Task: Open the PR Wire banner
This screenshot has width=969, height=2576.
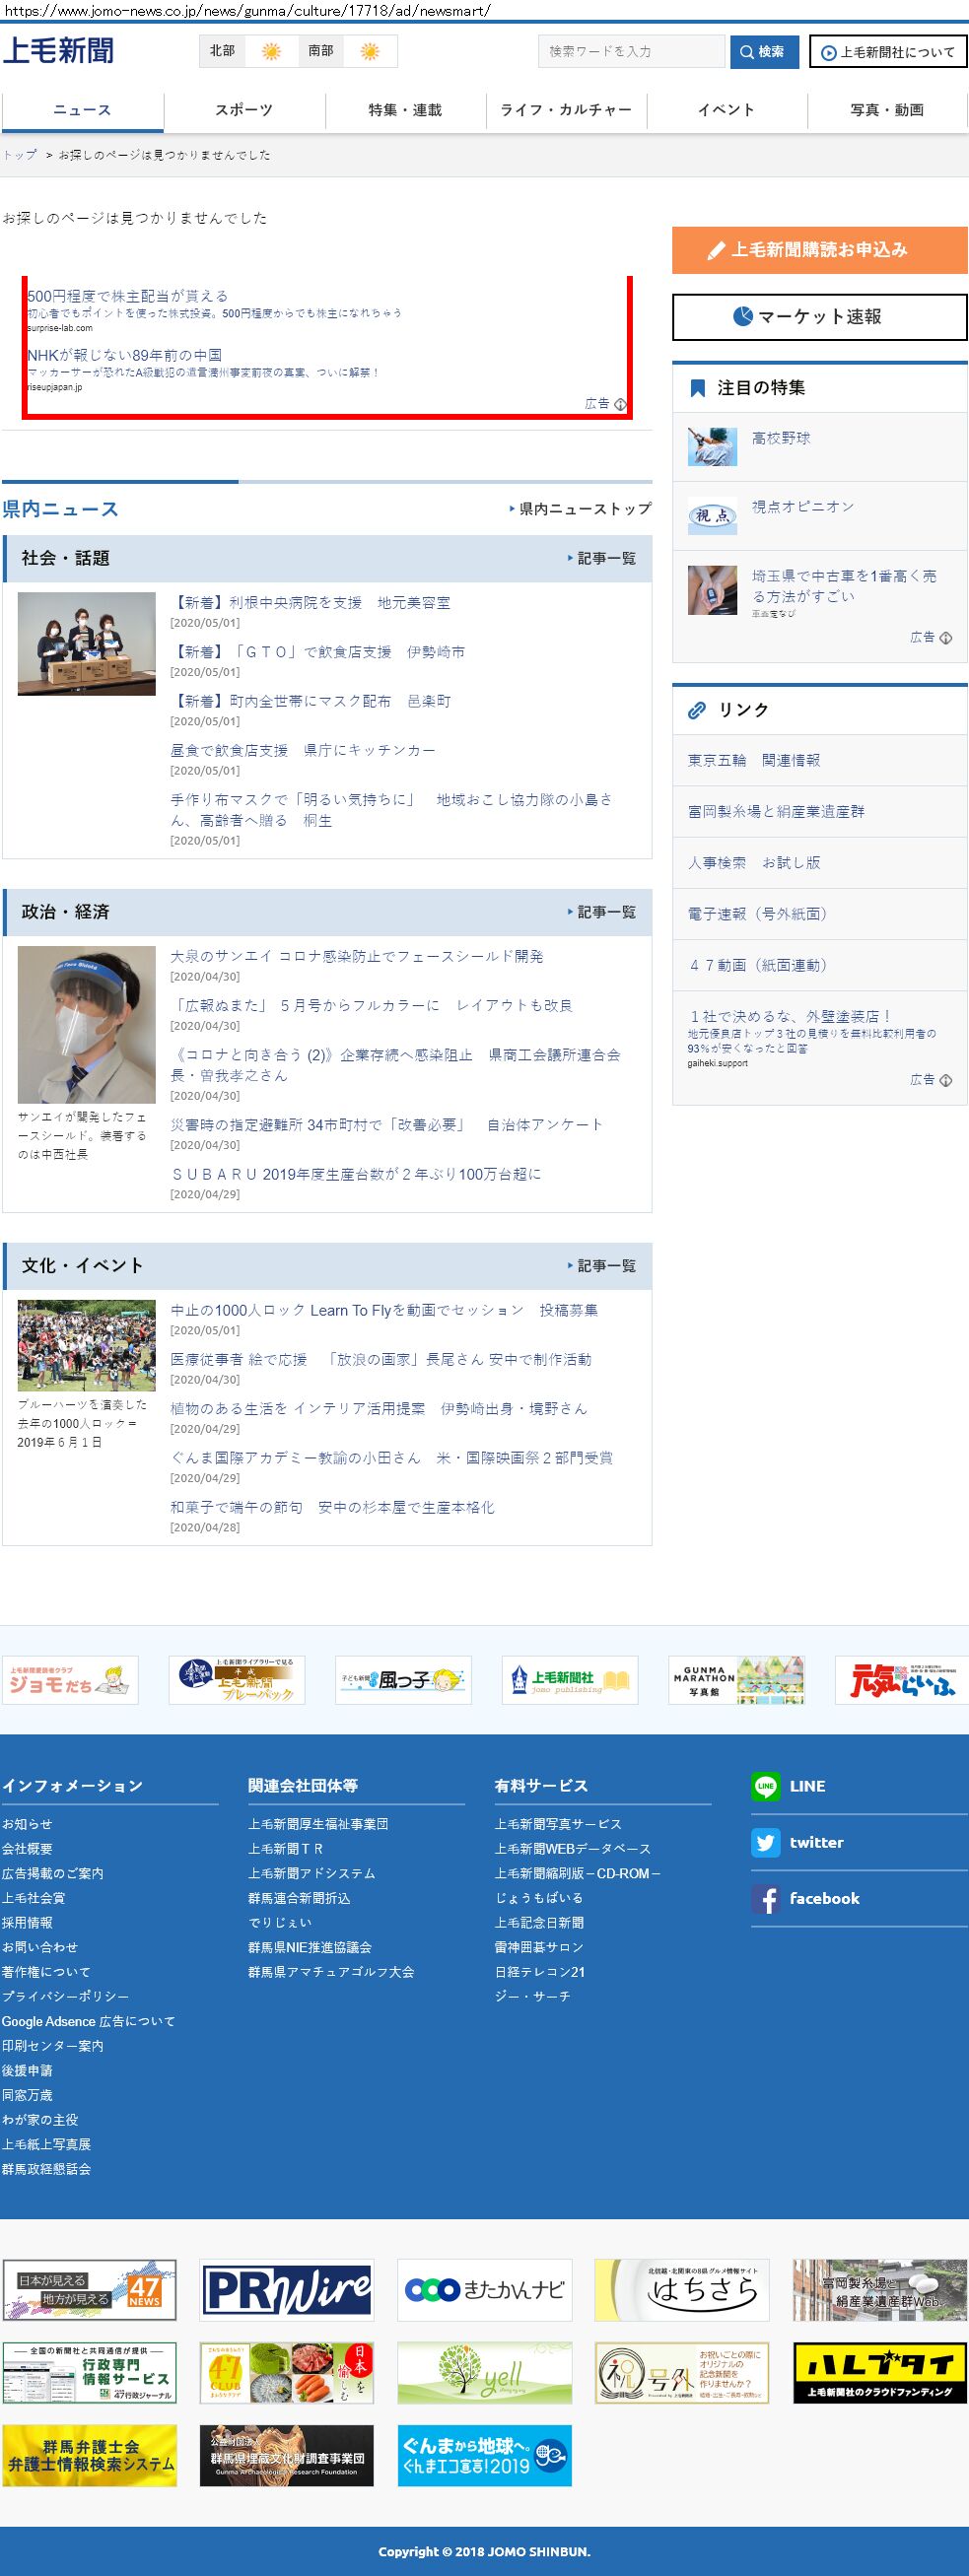Action: pos(287,2289)
